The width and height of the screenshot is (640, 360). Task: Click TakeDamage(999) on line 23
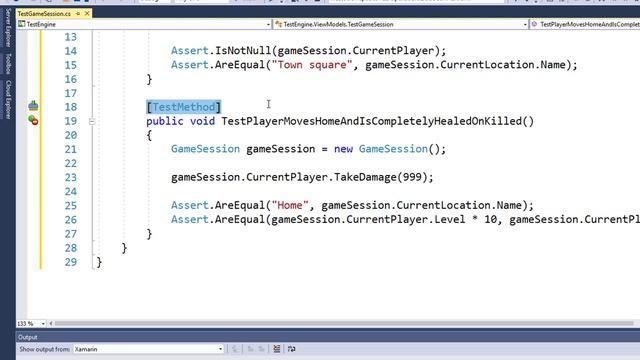[x=380, y=178]
